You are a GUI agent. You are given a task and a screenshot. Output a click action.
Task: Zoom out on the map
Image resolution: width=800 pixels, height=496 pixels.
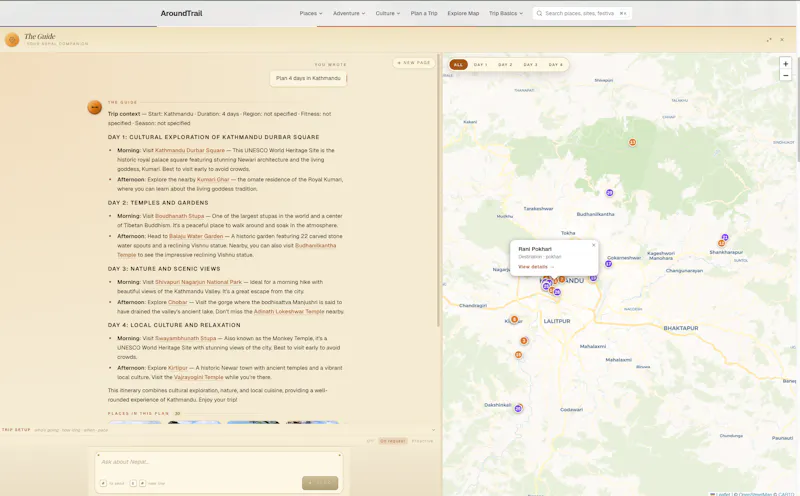point(786,76)
